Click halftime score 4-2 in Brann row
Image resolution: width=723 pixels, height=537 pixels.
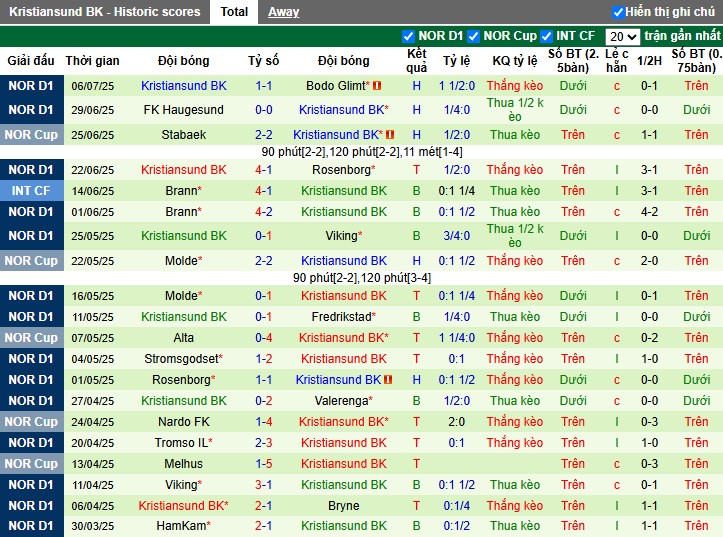click(x=649, y=212)
